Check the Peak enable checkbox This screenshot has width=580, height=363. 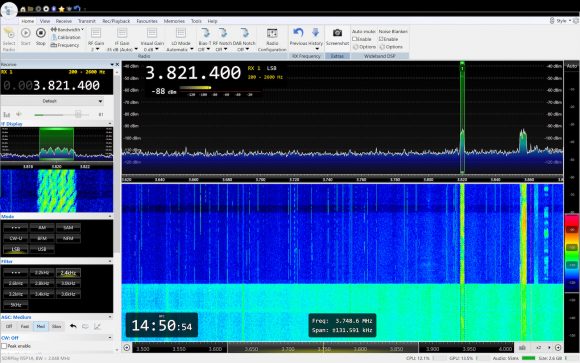pos(4,346)
